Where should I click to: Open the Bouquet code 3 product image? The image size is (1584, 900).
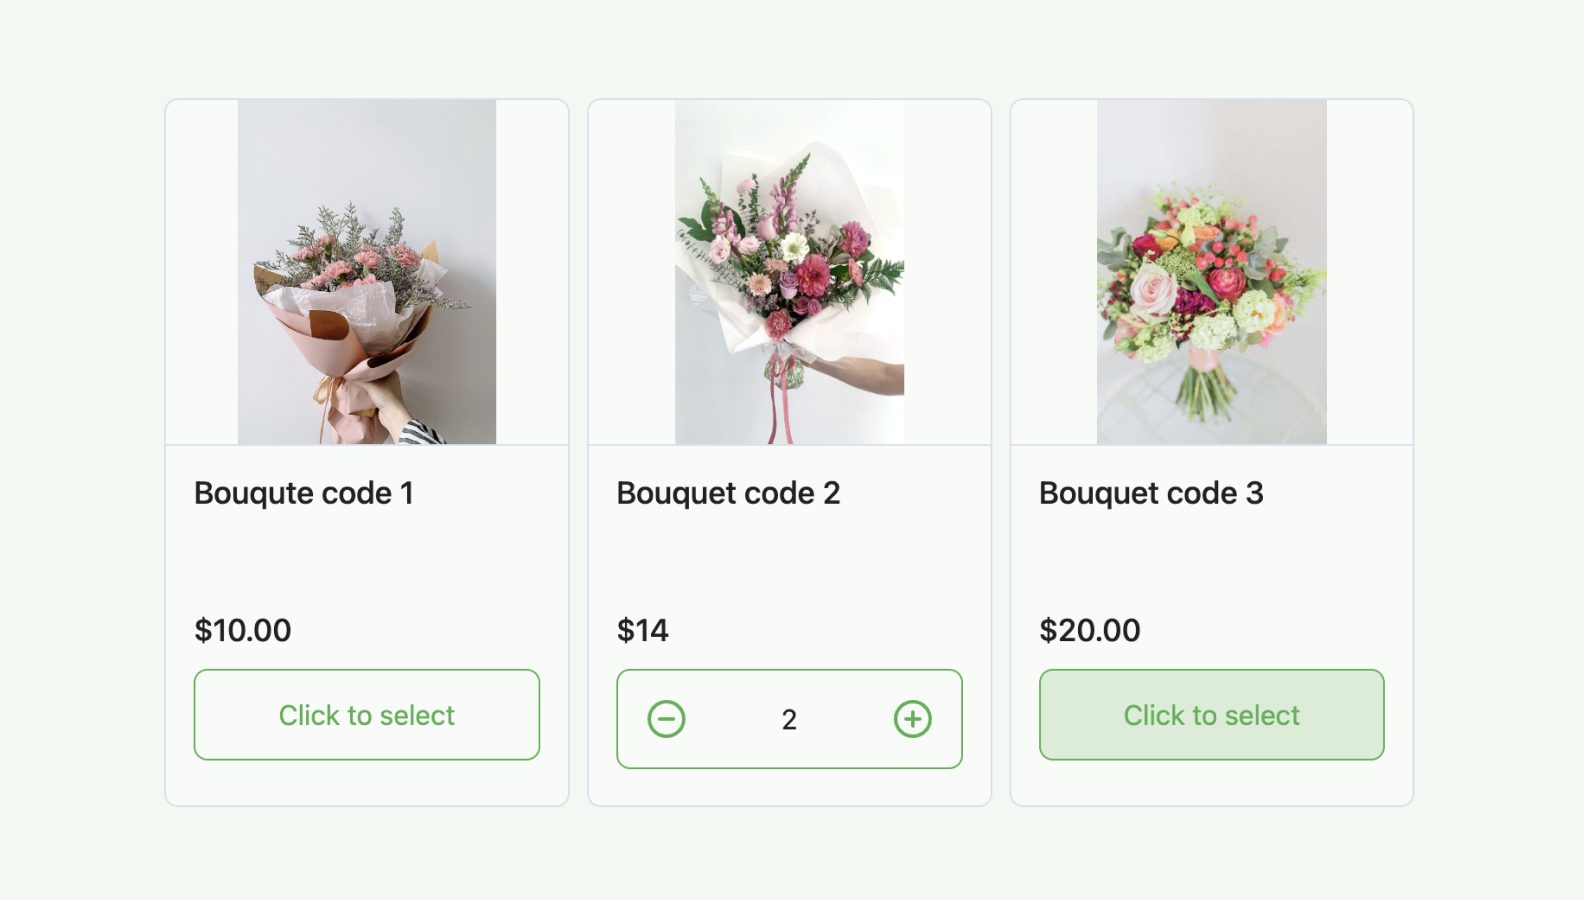coord(1211,270)
